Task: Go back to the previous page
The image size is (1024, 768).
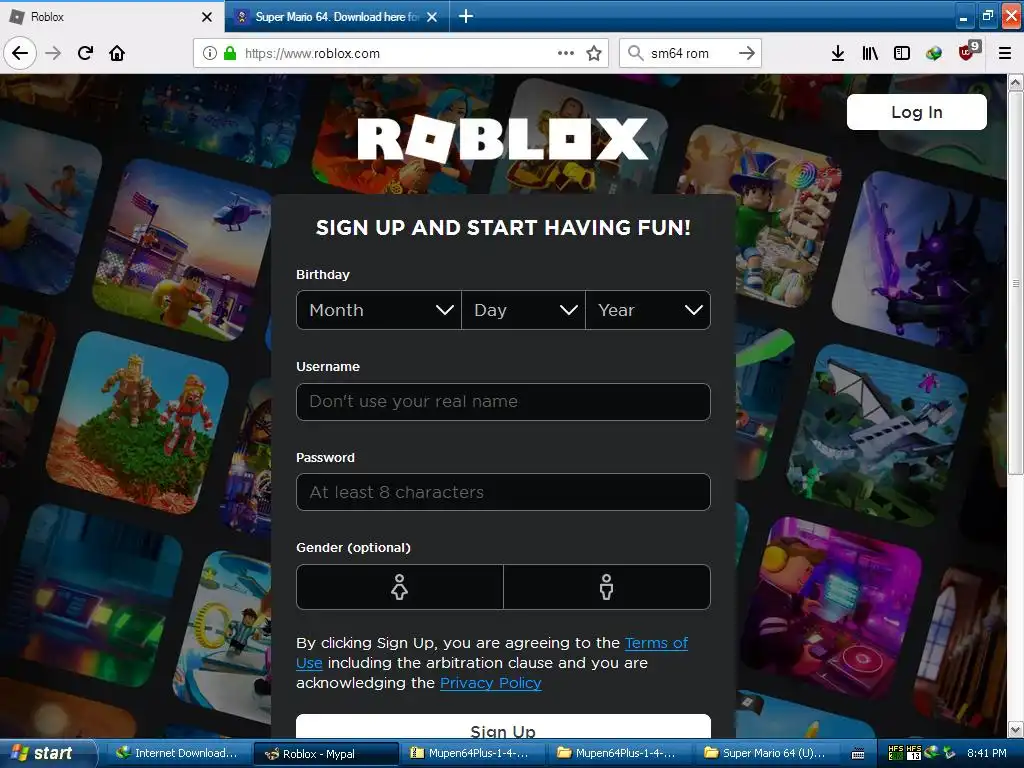Action: click(x=20, y=53)
